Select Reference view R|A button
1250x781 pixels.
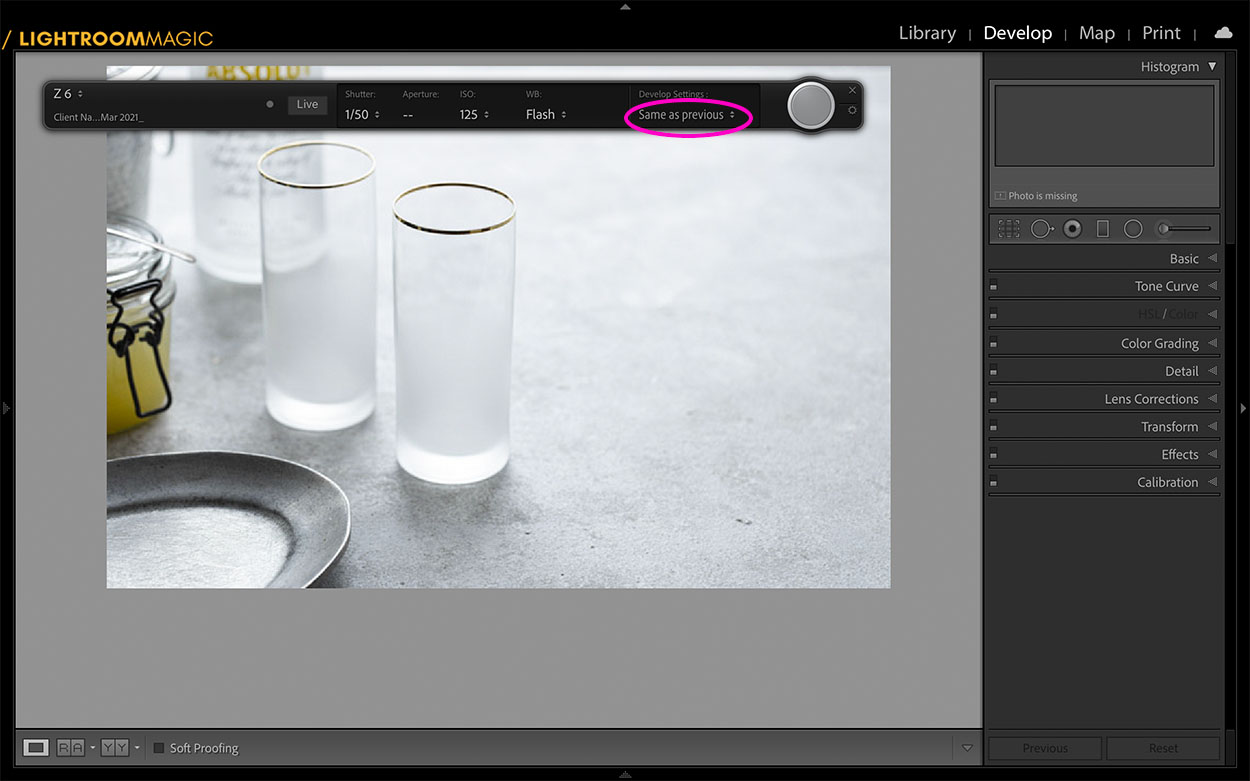pos(70,747)
